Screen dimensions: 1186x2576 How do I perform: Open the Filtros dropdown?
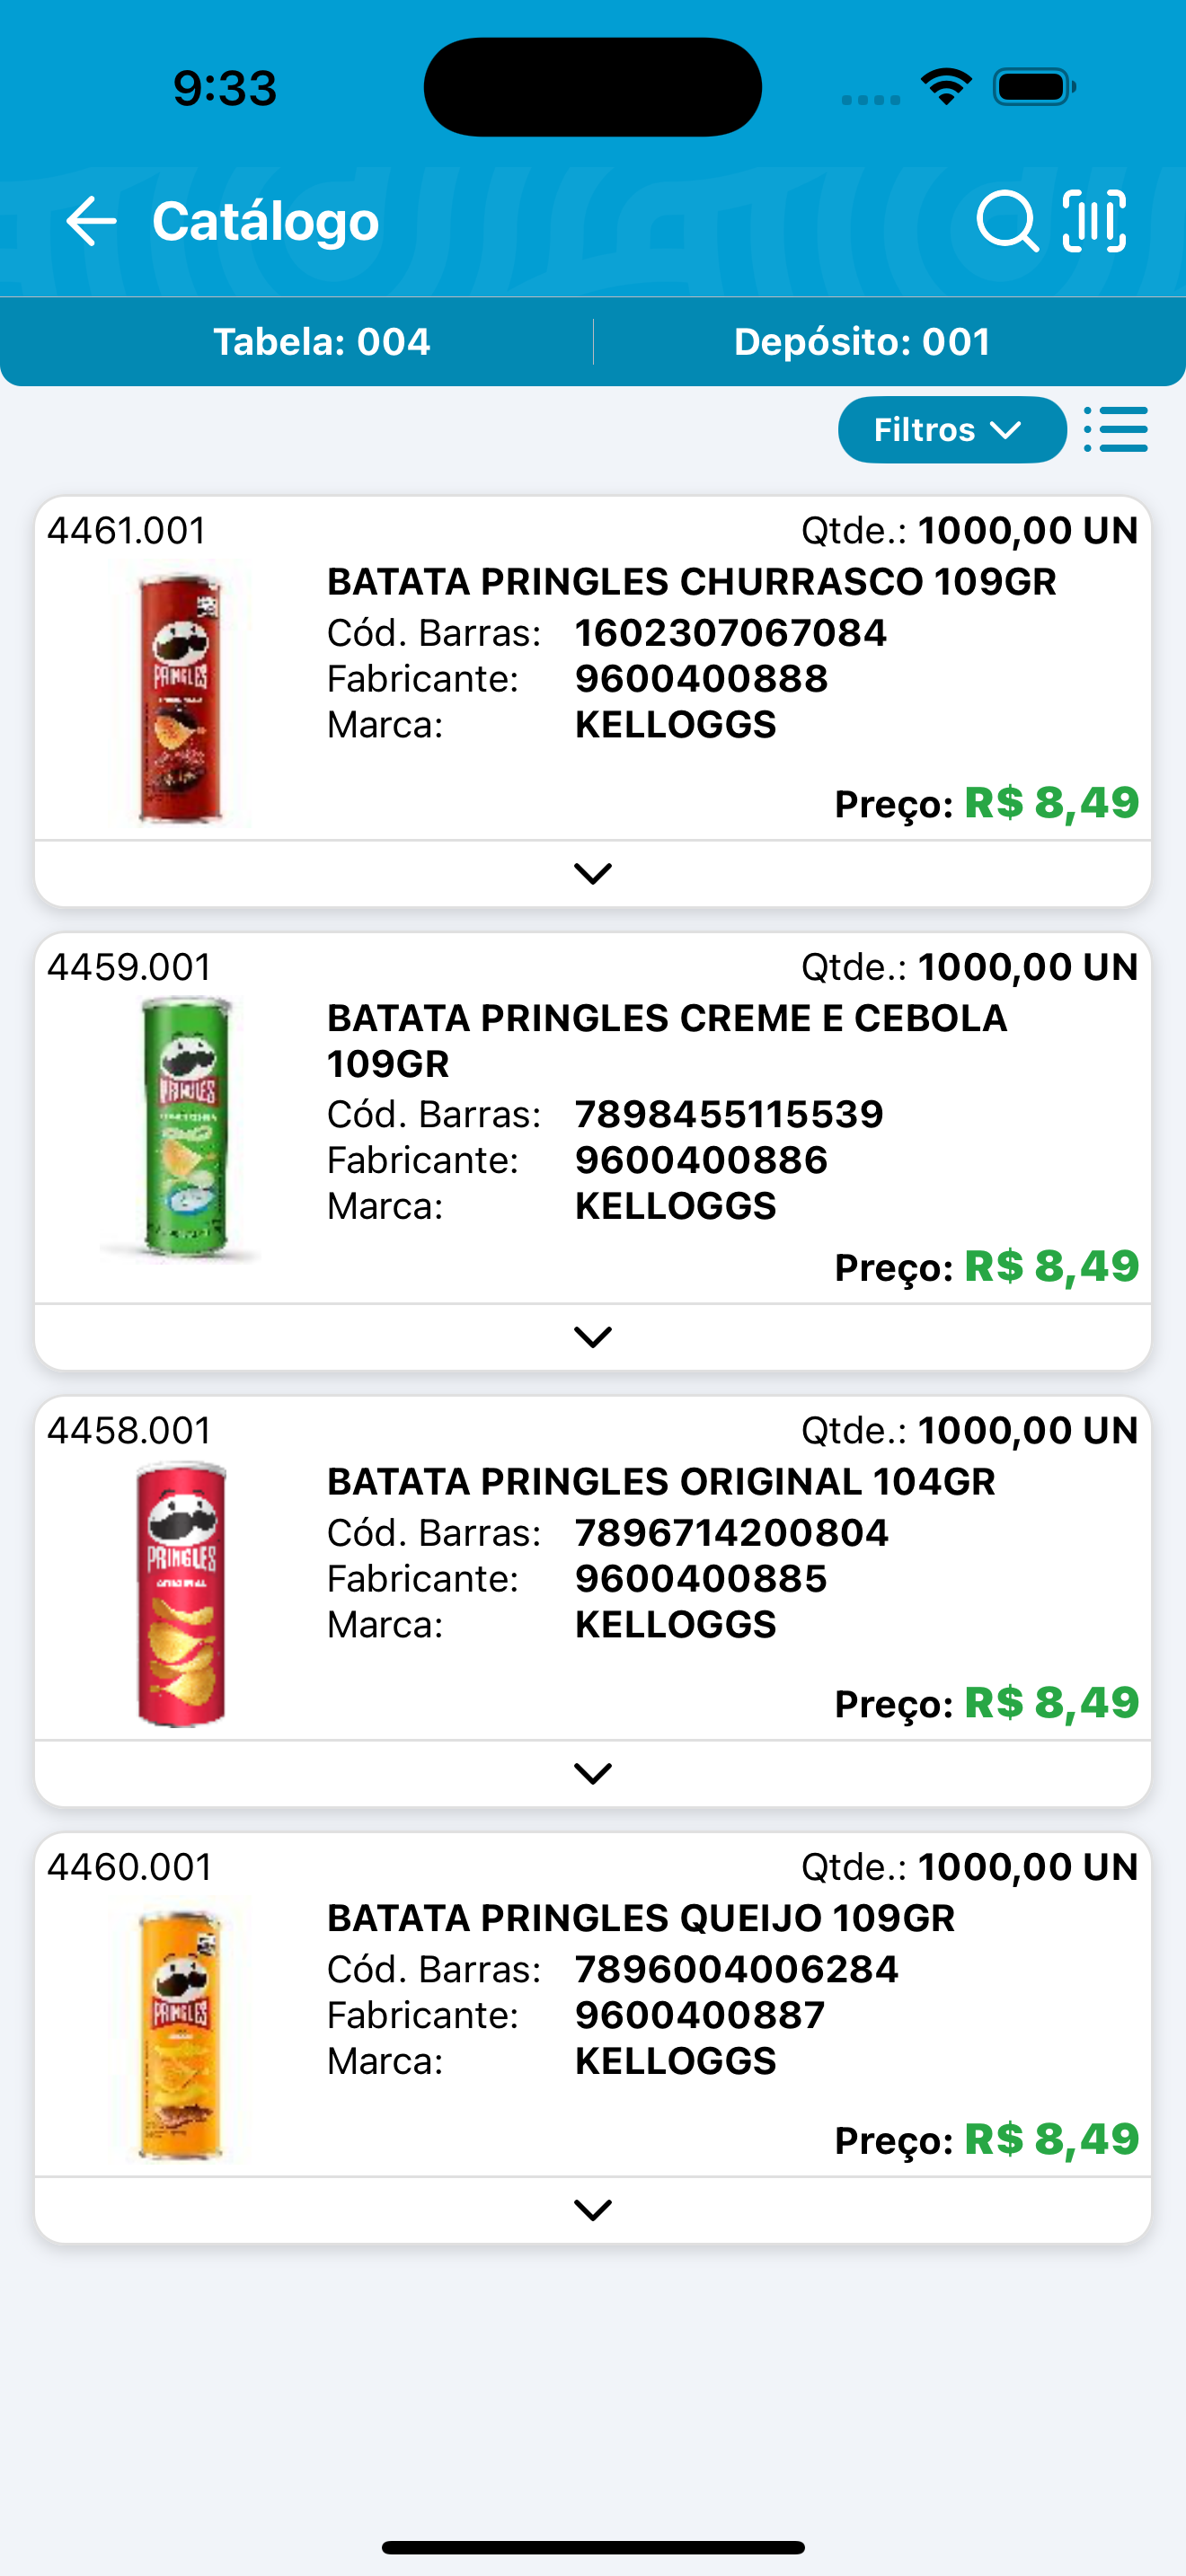coord(951,430)
